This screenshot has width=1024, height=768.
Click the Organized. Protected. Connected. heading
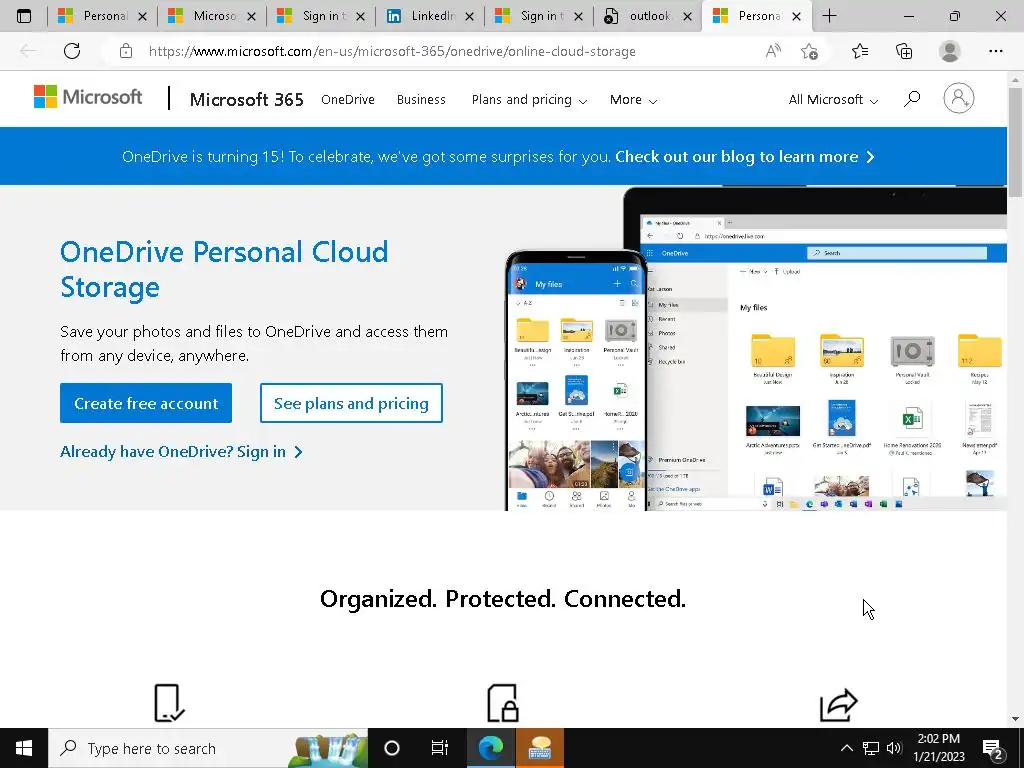click(503, 599)
